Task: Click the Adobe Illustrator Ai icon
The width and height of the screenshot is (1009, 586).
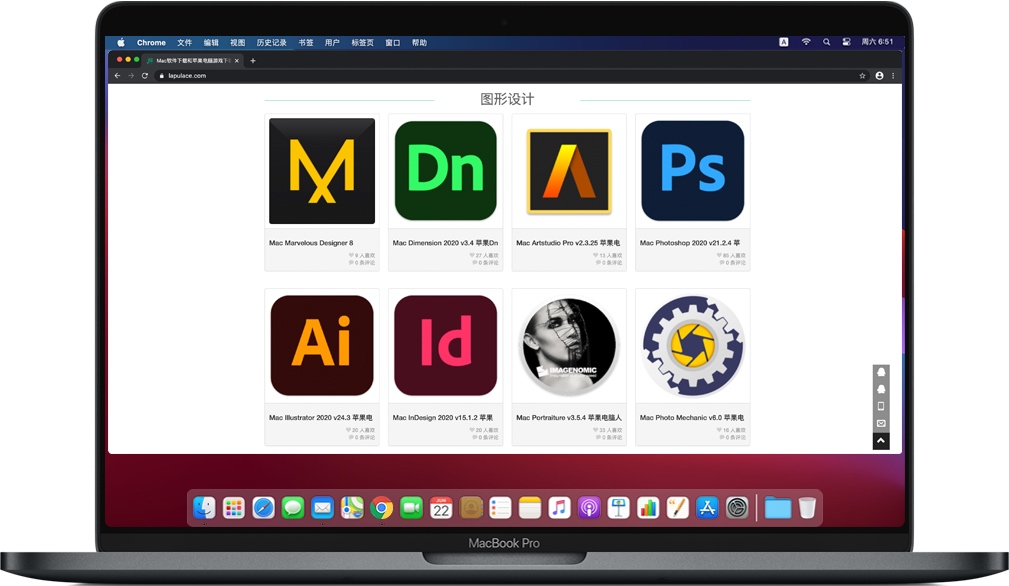Action: coord(321,346)
